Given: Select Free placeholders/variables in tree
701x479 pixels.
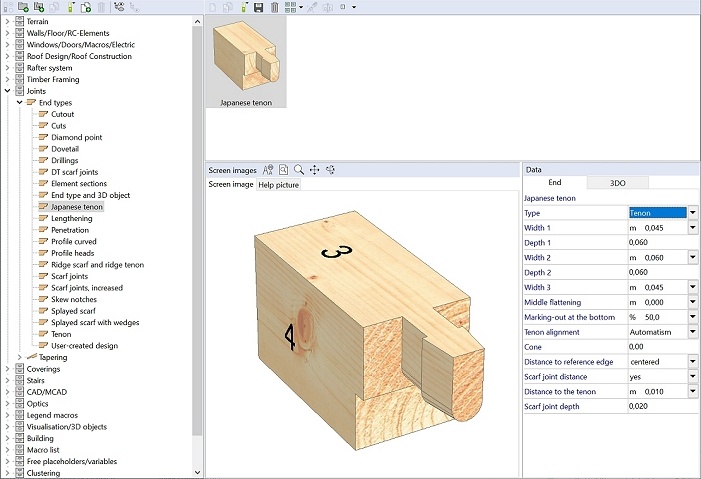Looking at the screenshot, I should tap(72, 462).
